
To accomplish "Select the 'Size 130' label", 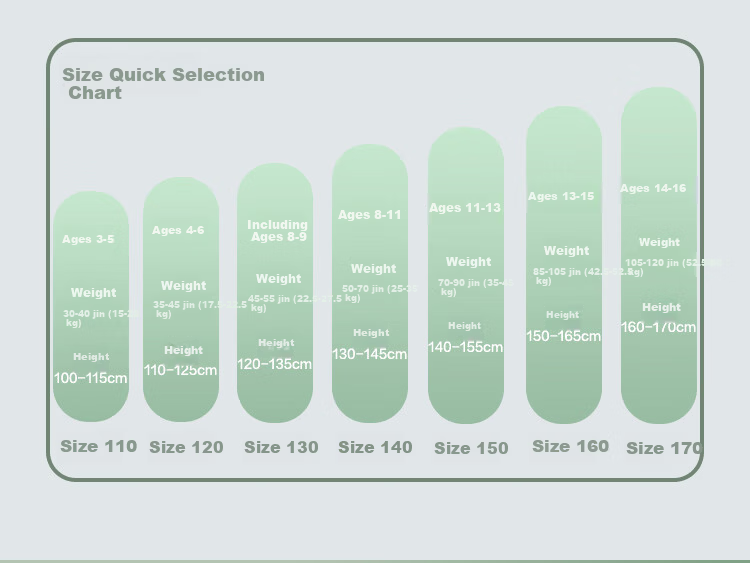I will pyautogui.click(x=281, y=447).
